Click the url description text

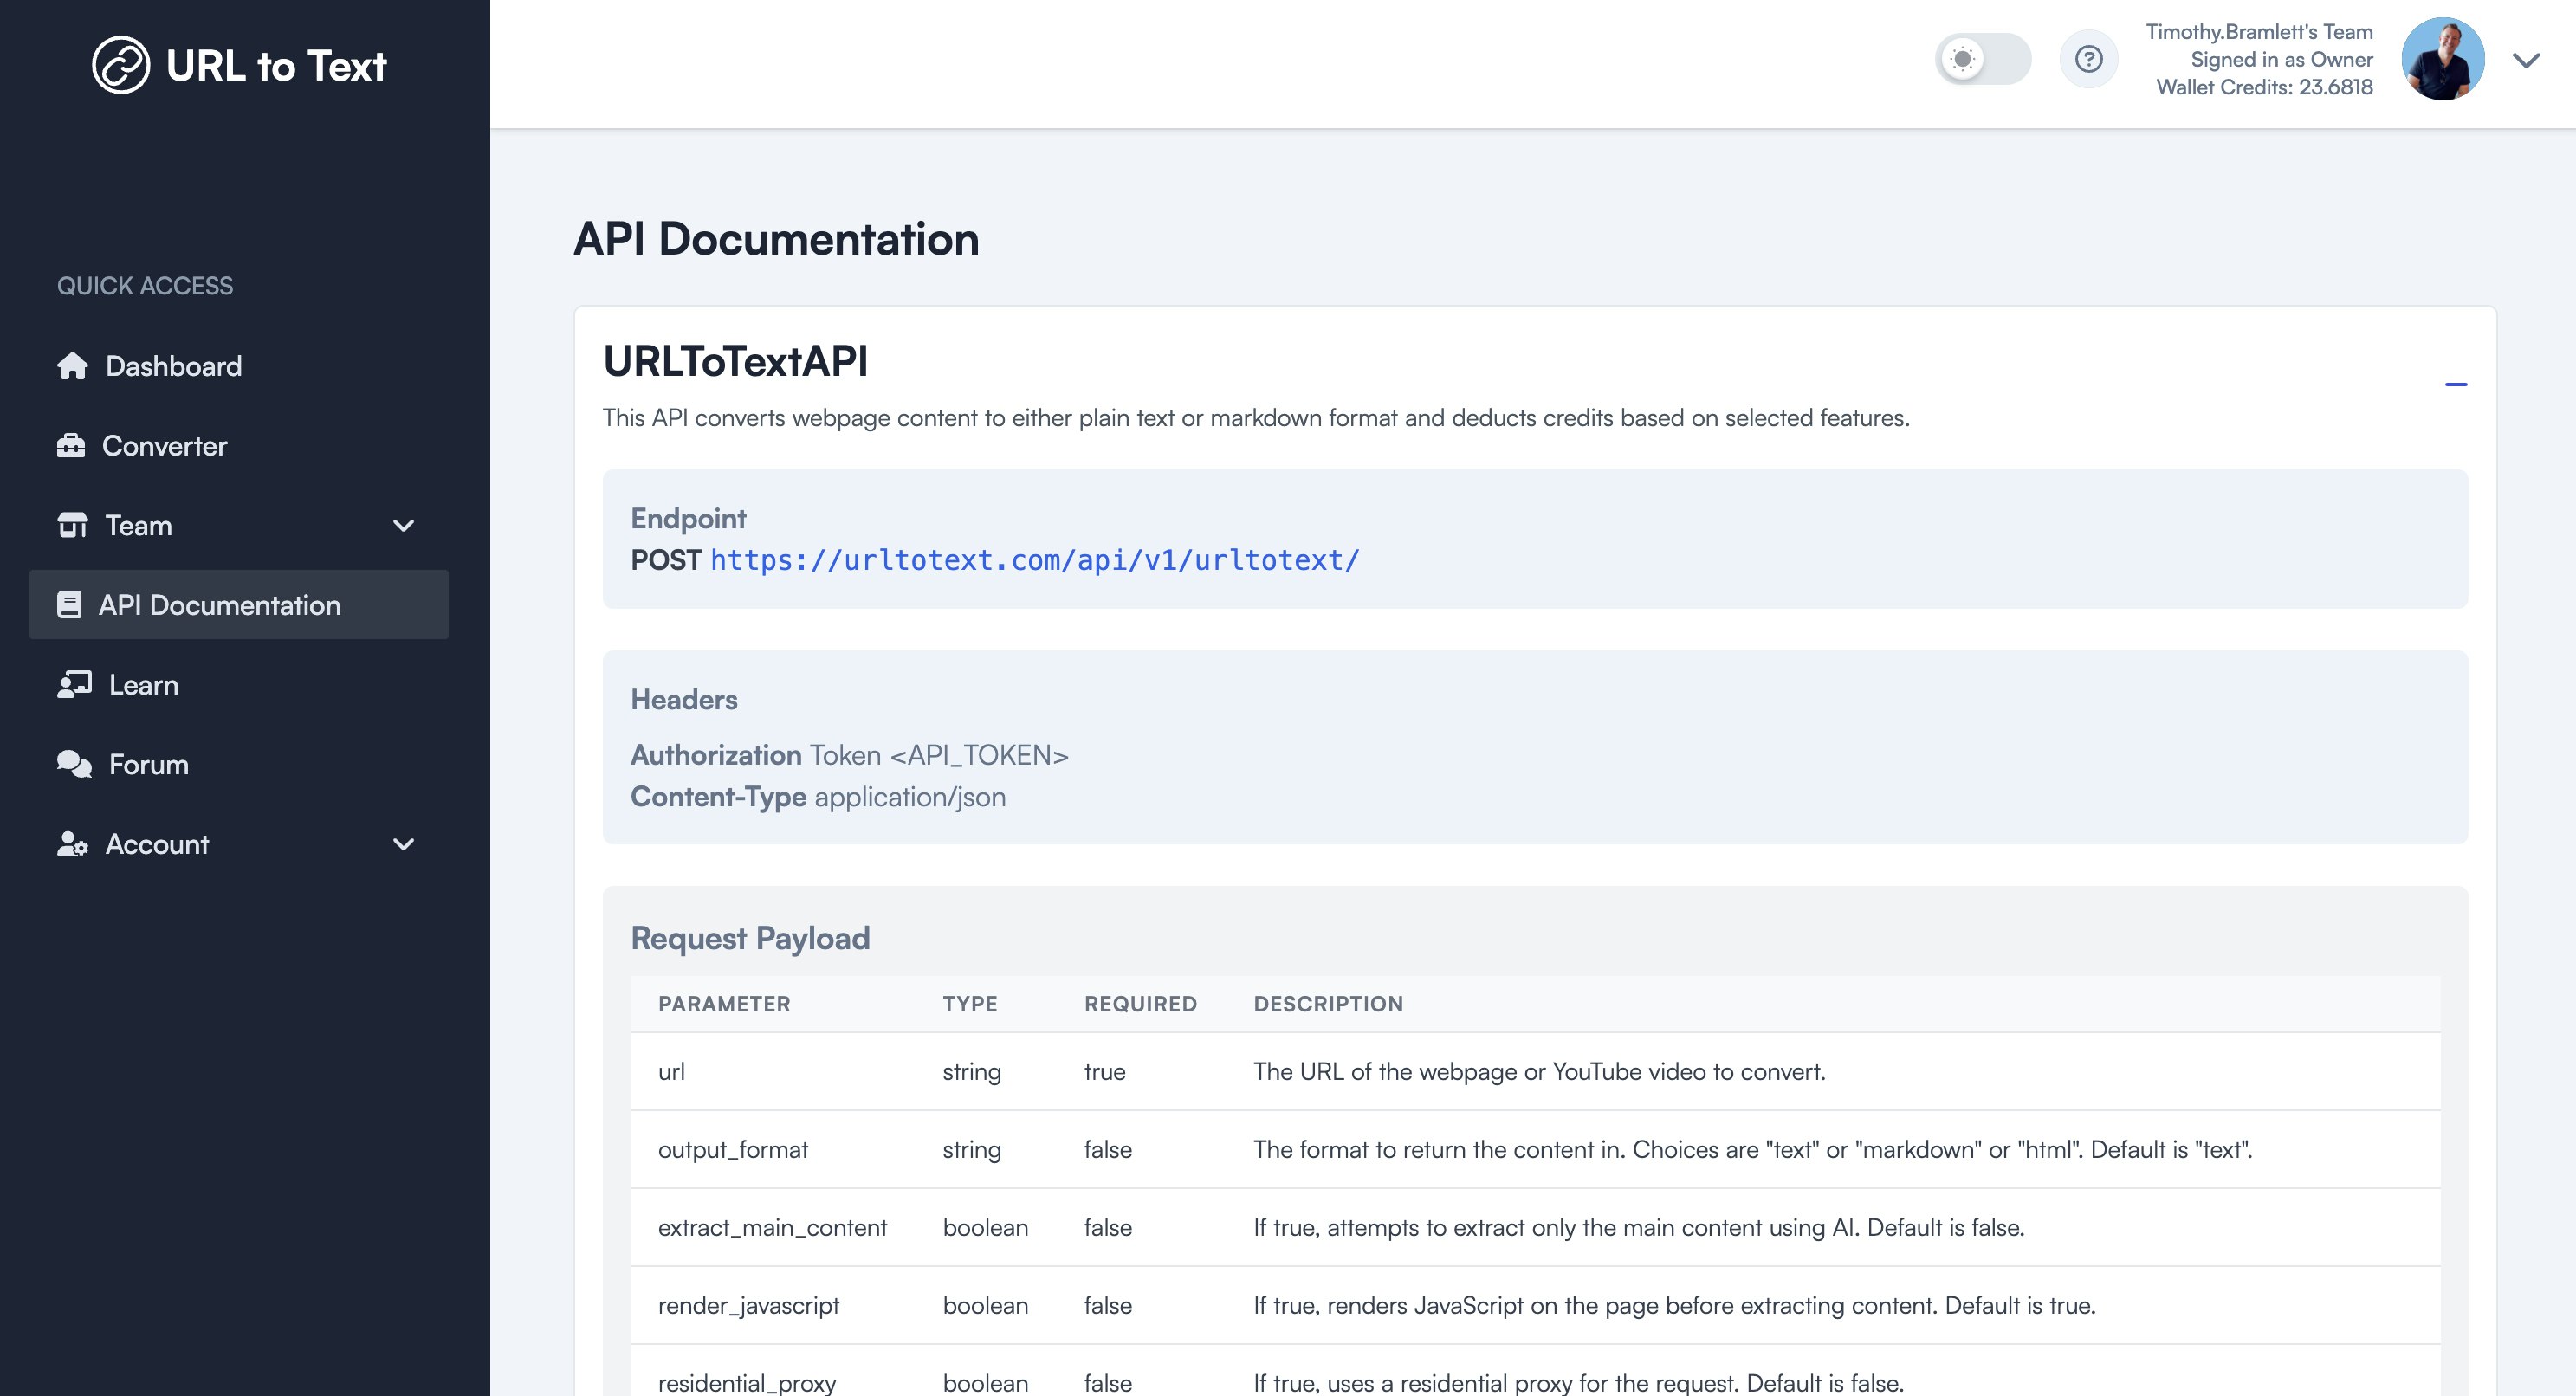point(1539,1072)
